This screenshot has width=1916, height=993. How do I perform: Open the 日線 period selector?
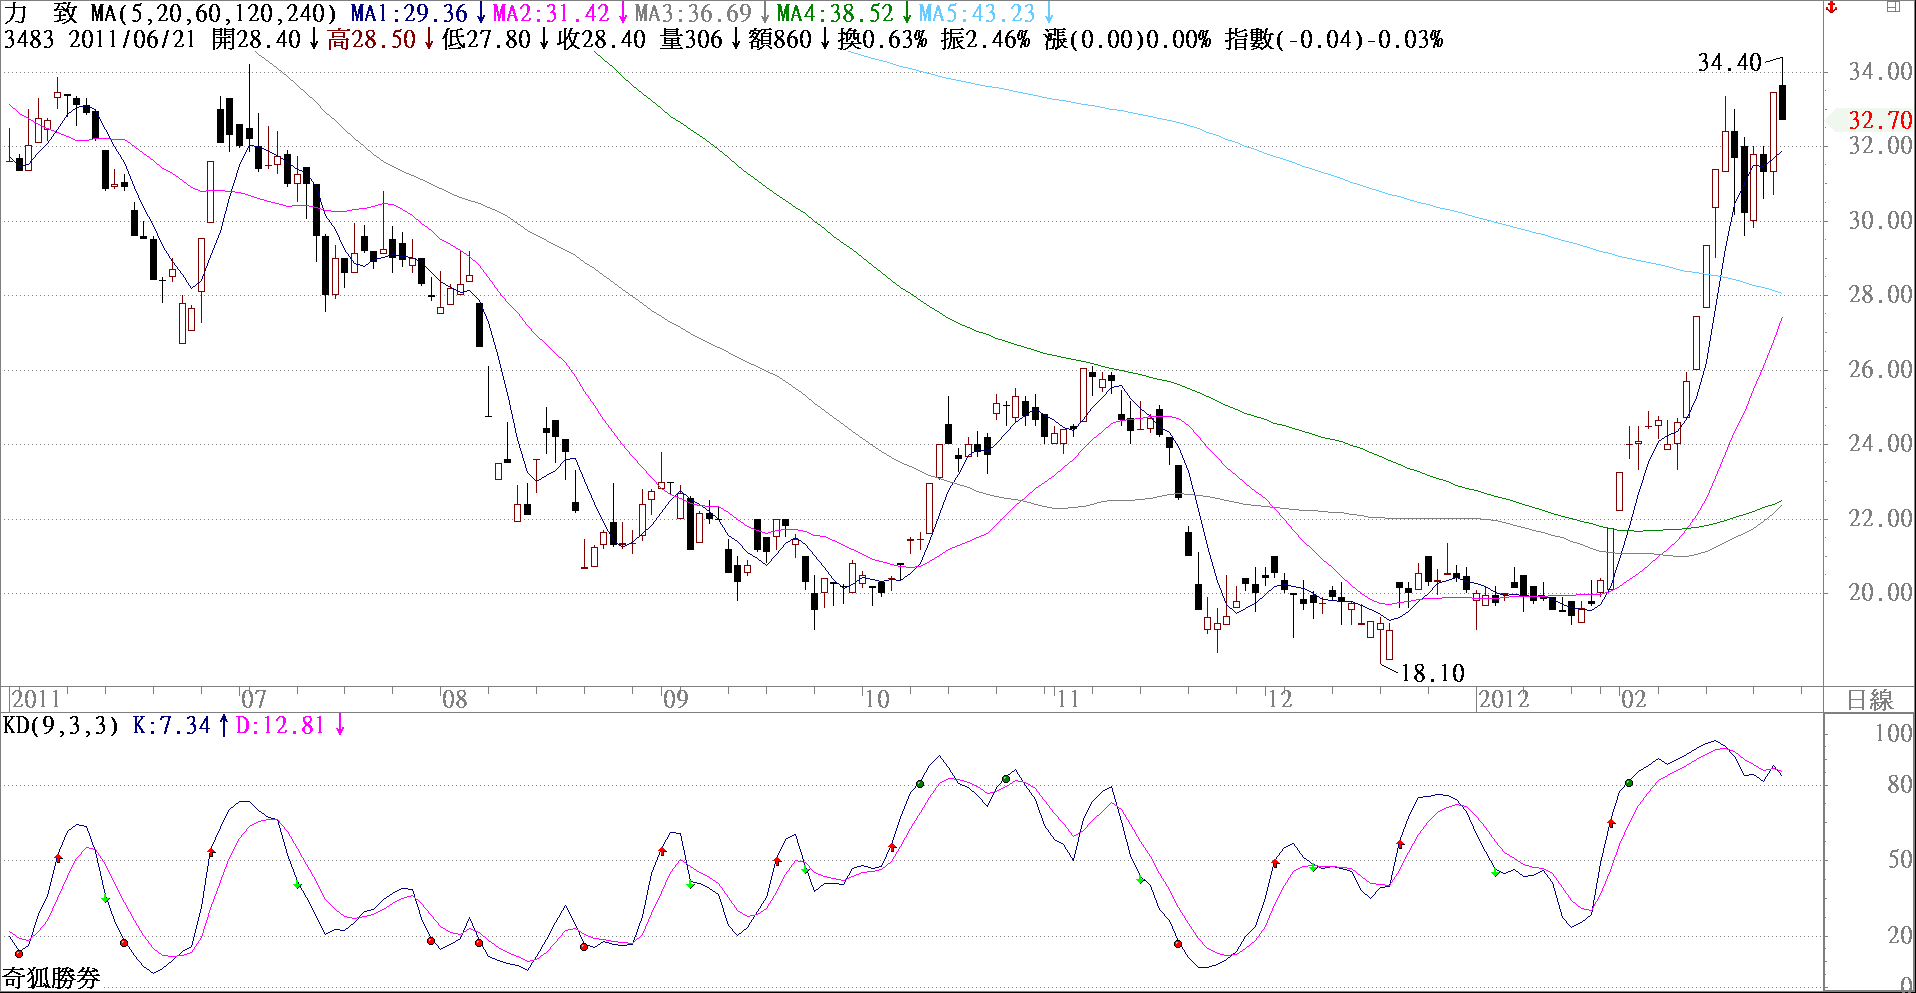coord(1869,700)
